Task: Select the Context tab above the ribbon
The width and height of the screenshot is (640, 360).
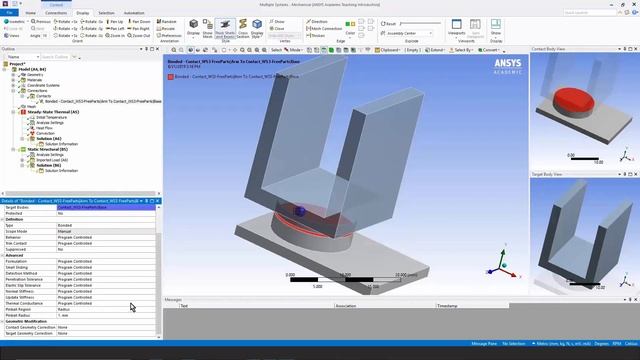Action: pyautogui.click(x=56, y=4)
